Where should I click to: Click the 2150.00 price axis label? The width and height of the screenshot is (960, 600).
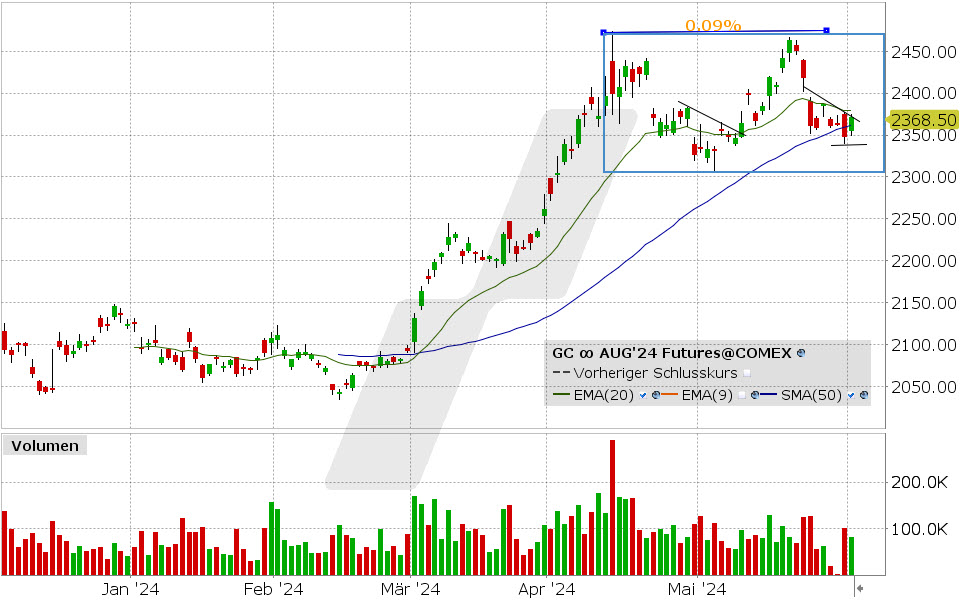coord(923,303)
